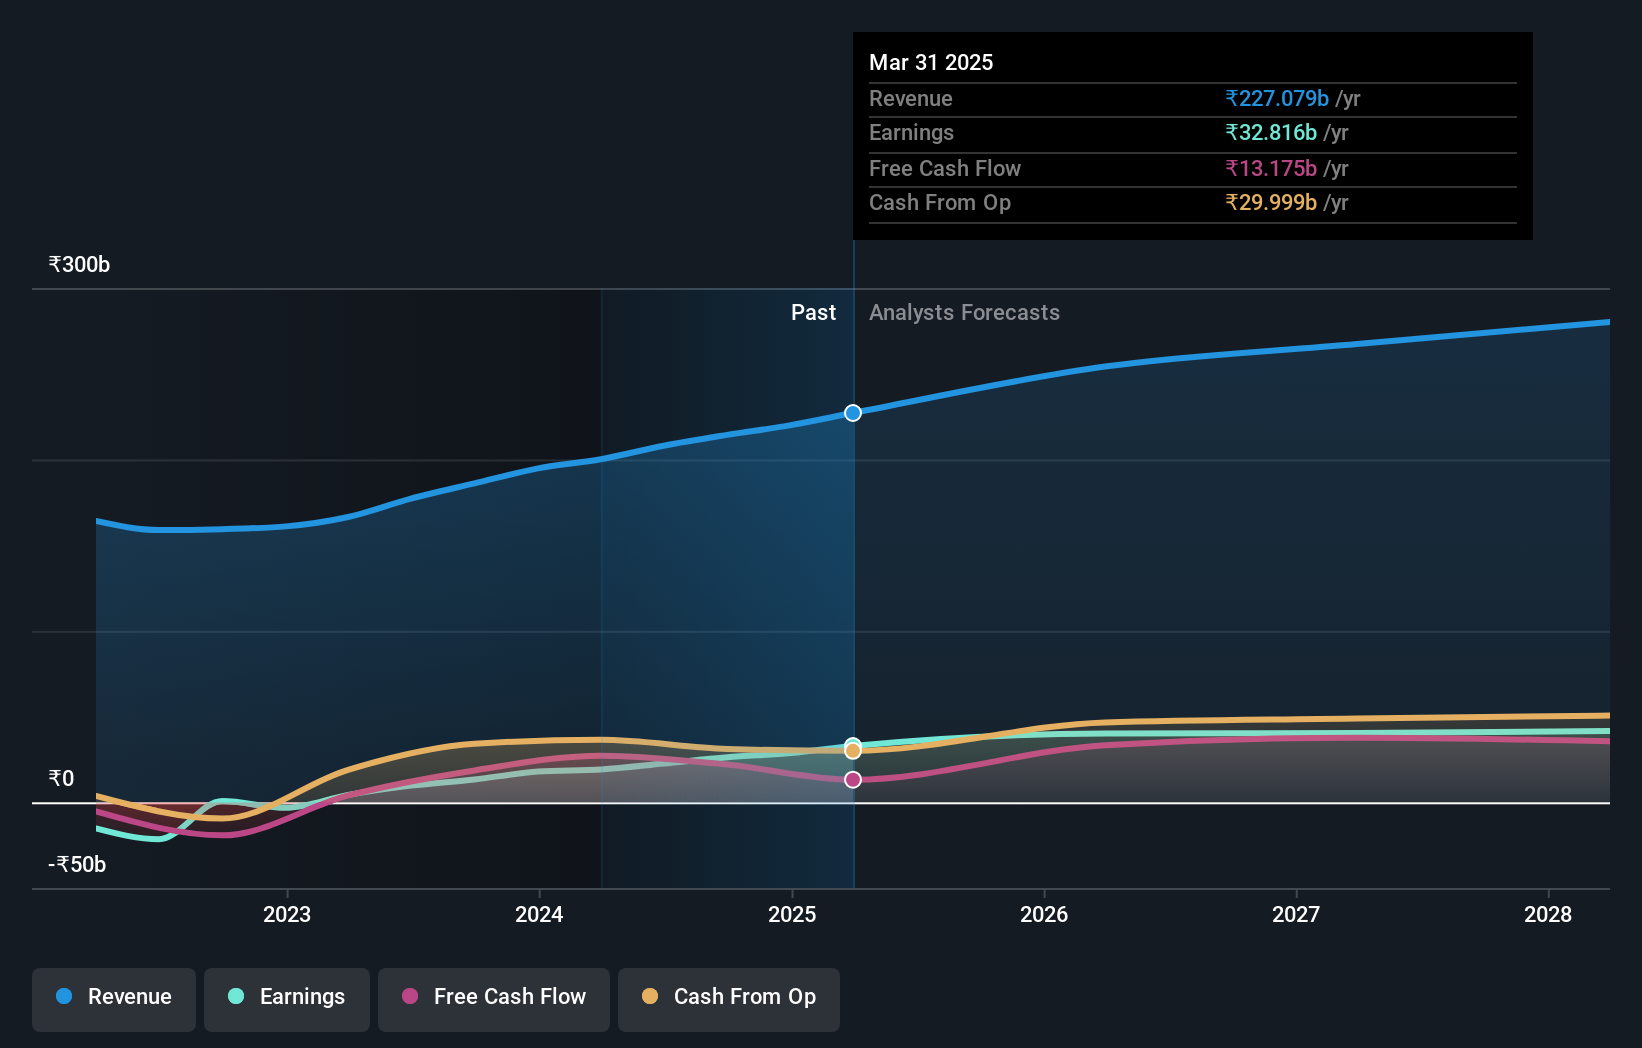Click the ₹227.079b revenue value in tooltip

(x=1277, y=98)
